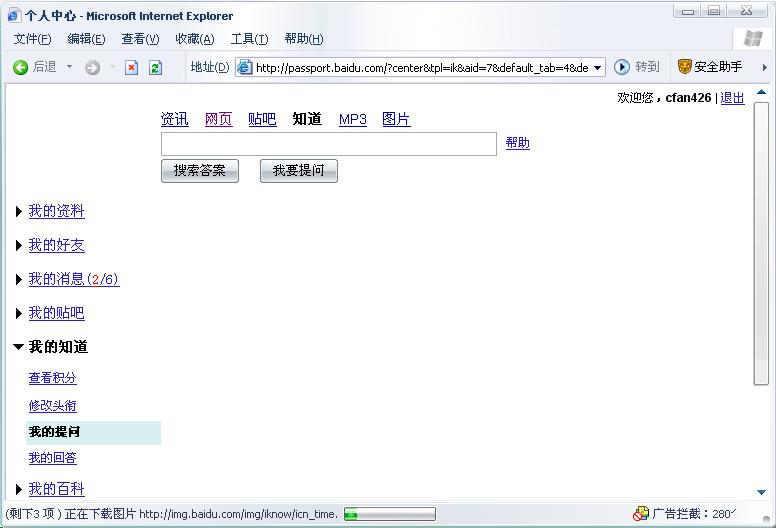Click the 广告拦截：280 status text

coord(692,514)
